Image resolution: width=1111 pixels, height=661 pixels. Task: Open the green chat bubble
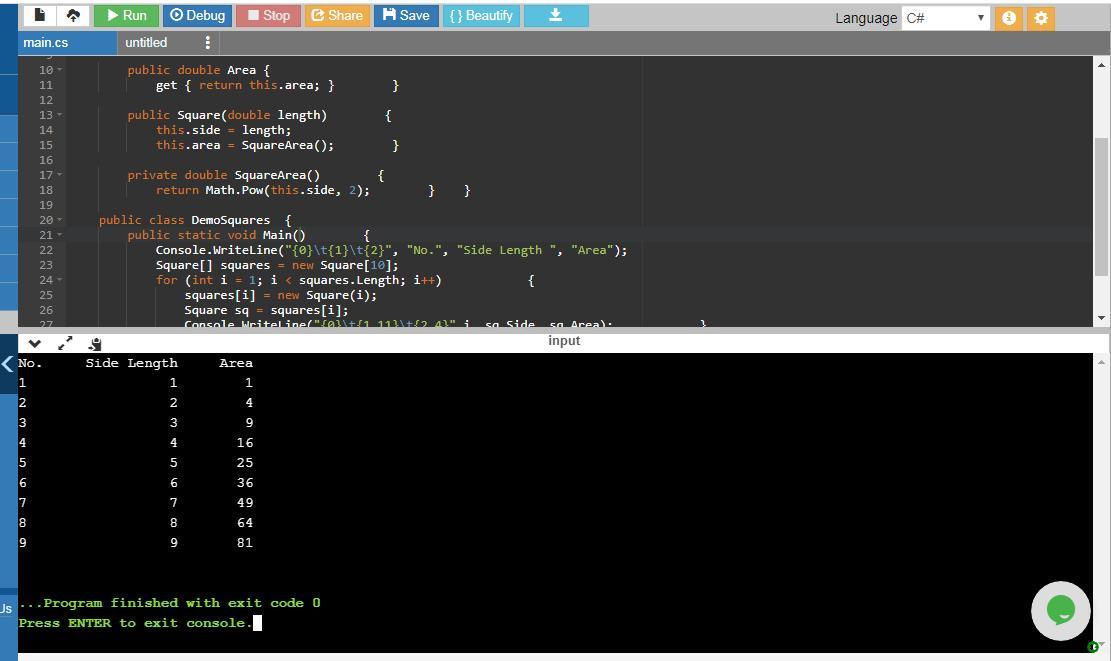click(x=1060, y=610)
